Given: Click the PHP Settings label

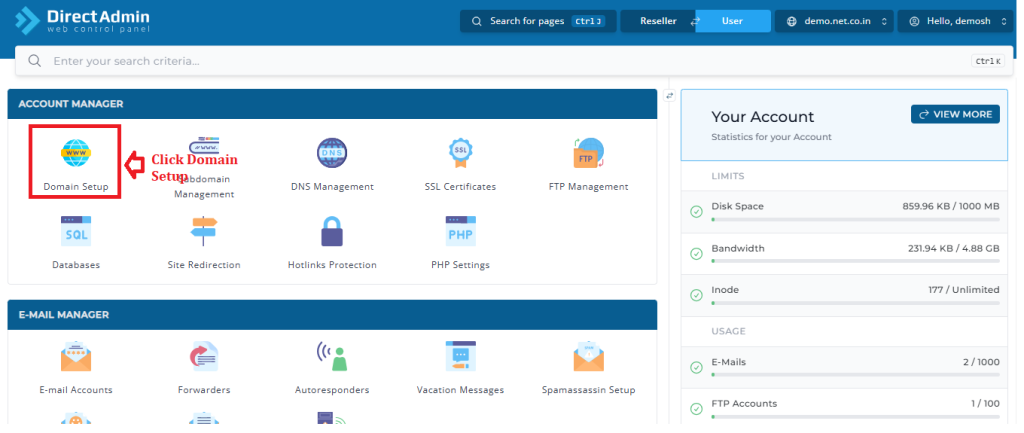Looking at the screenshot, I should (x=460, y=265).
